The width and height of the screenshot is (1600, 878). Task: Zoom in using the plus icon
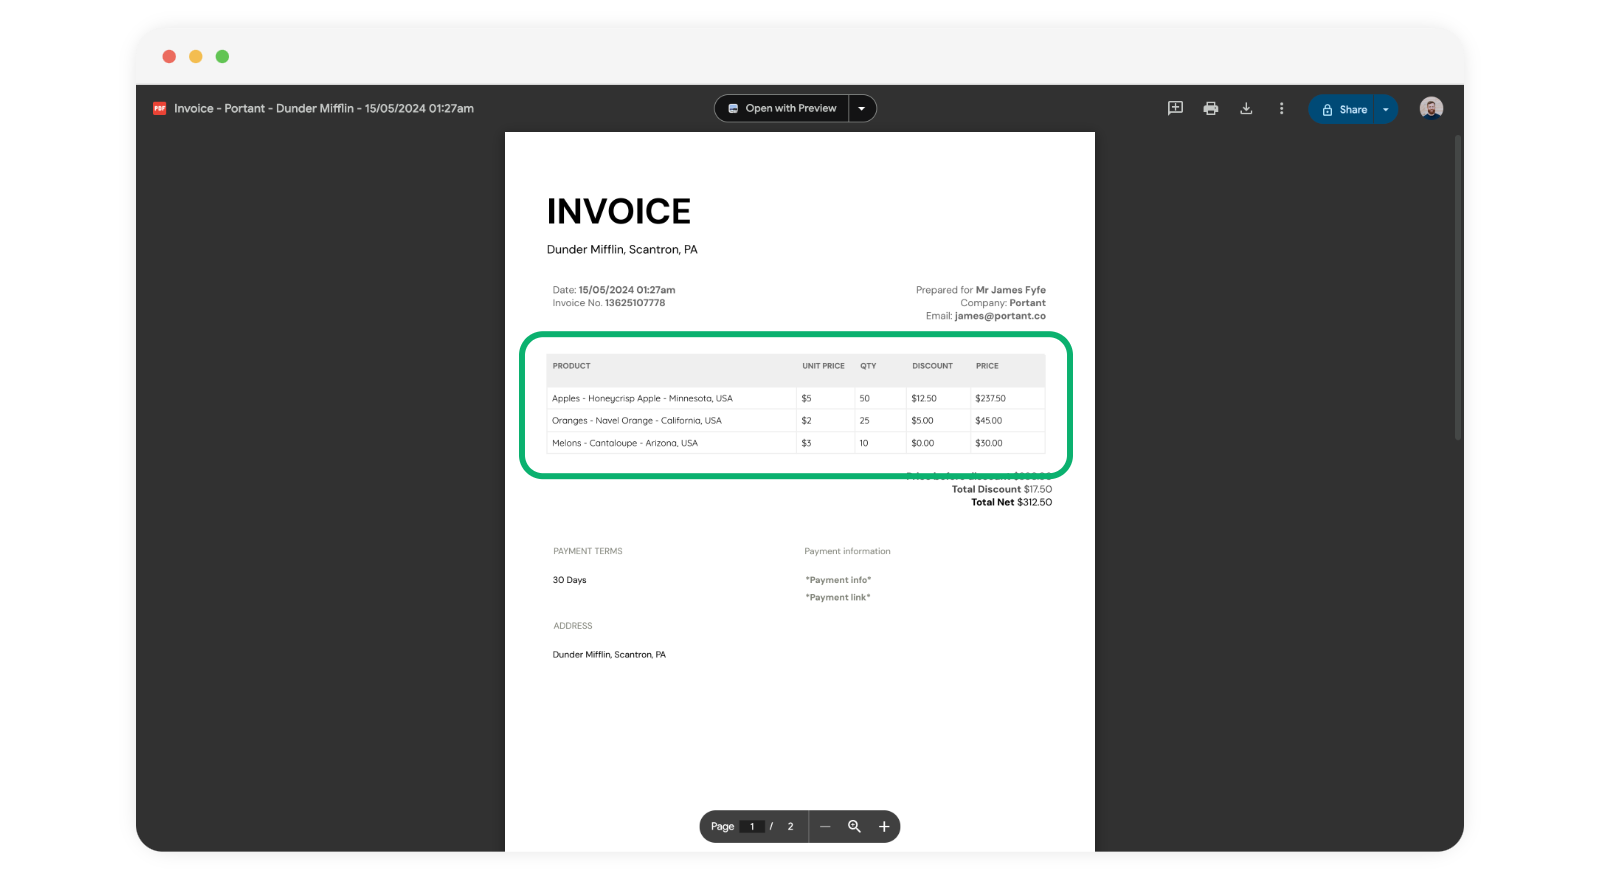[x=884, y=826]
